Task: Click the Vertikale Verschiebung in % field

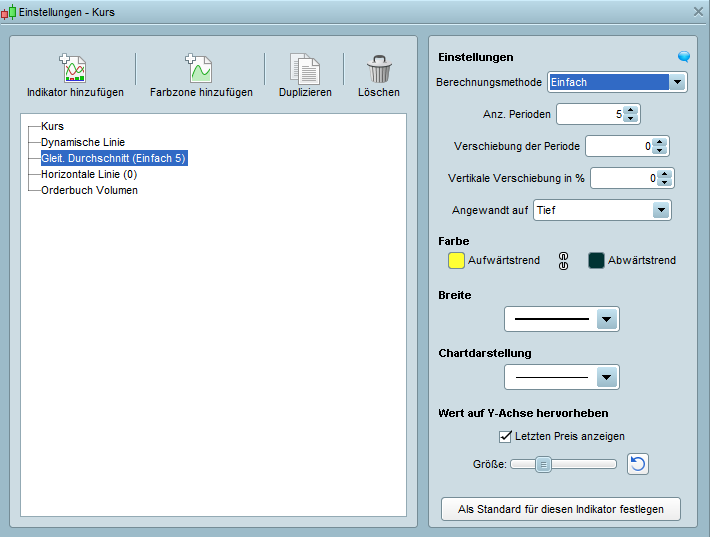Action: click(x=624, y=178)
